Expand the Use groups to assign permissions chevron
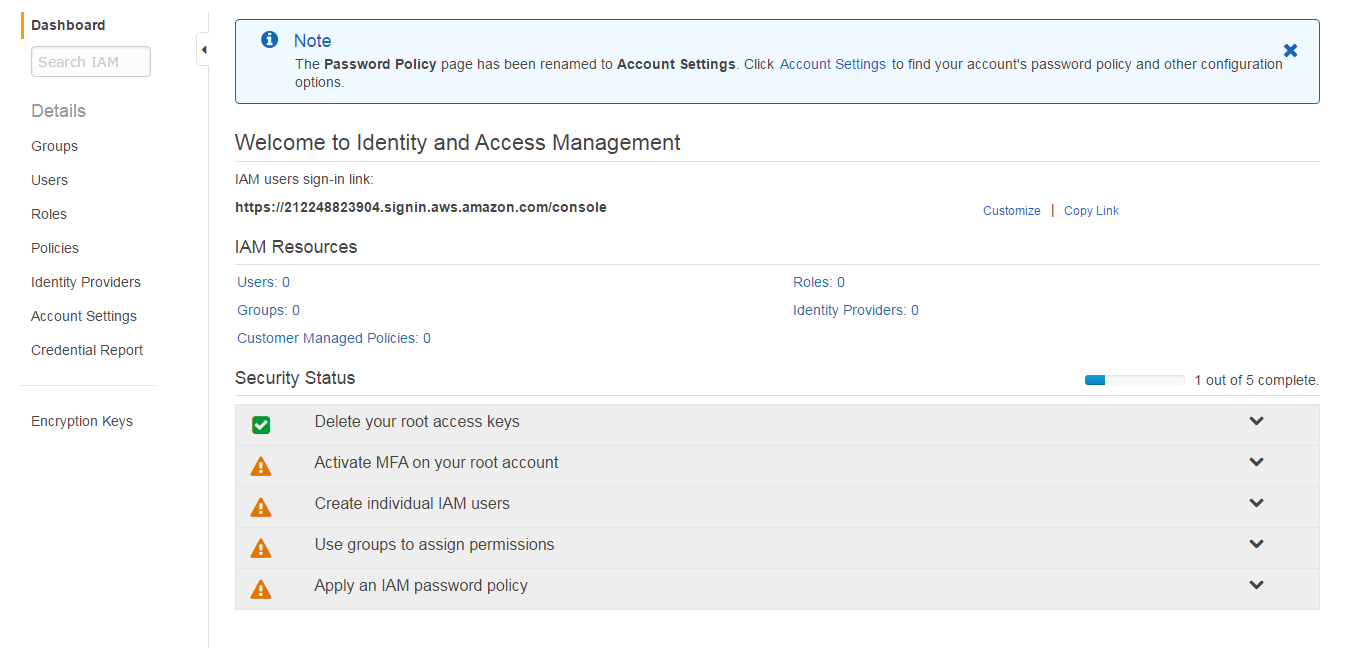 (x=1257, y=544)
